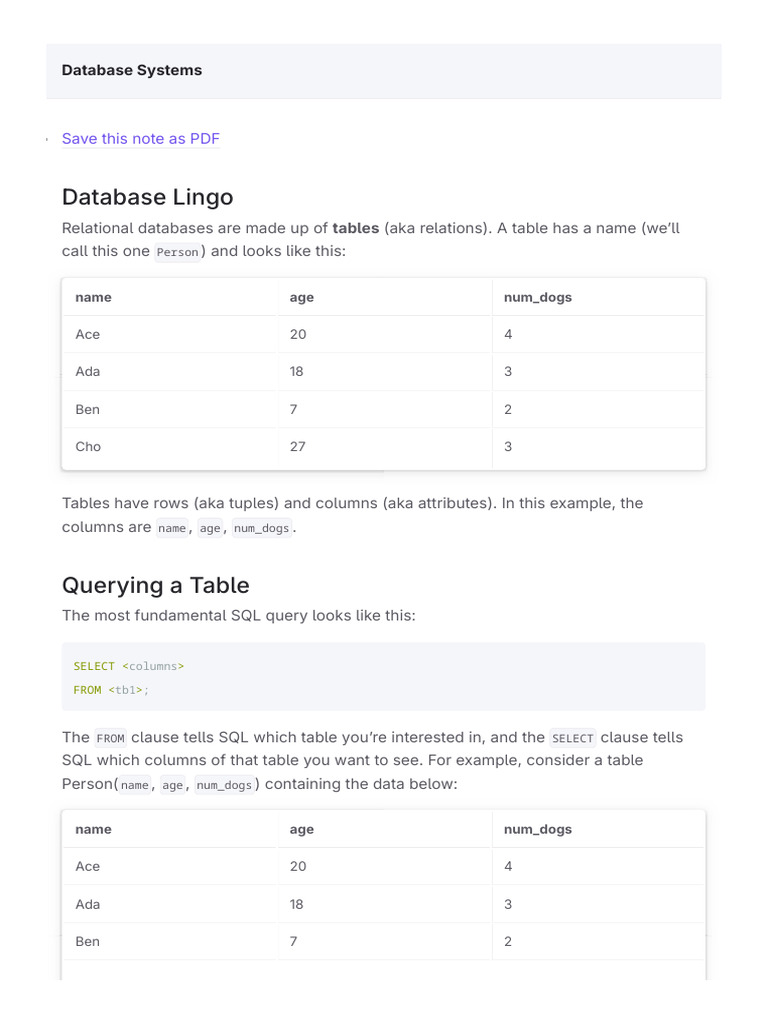Select the 'Cho' cell in first table
Viewport: 768px width, 1024px height.
pyautogui.click(x=88, y=446)
